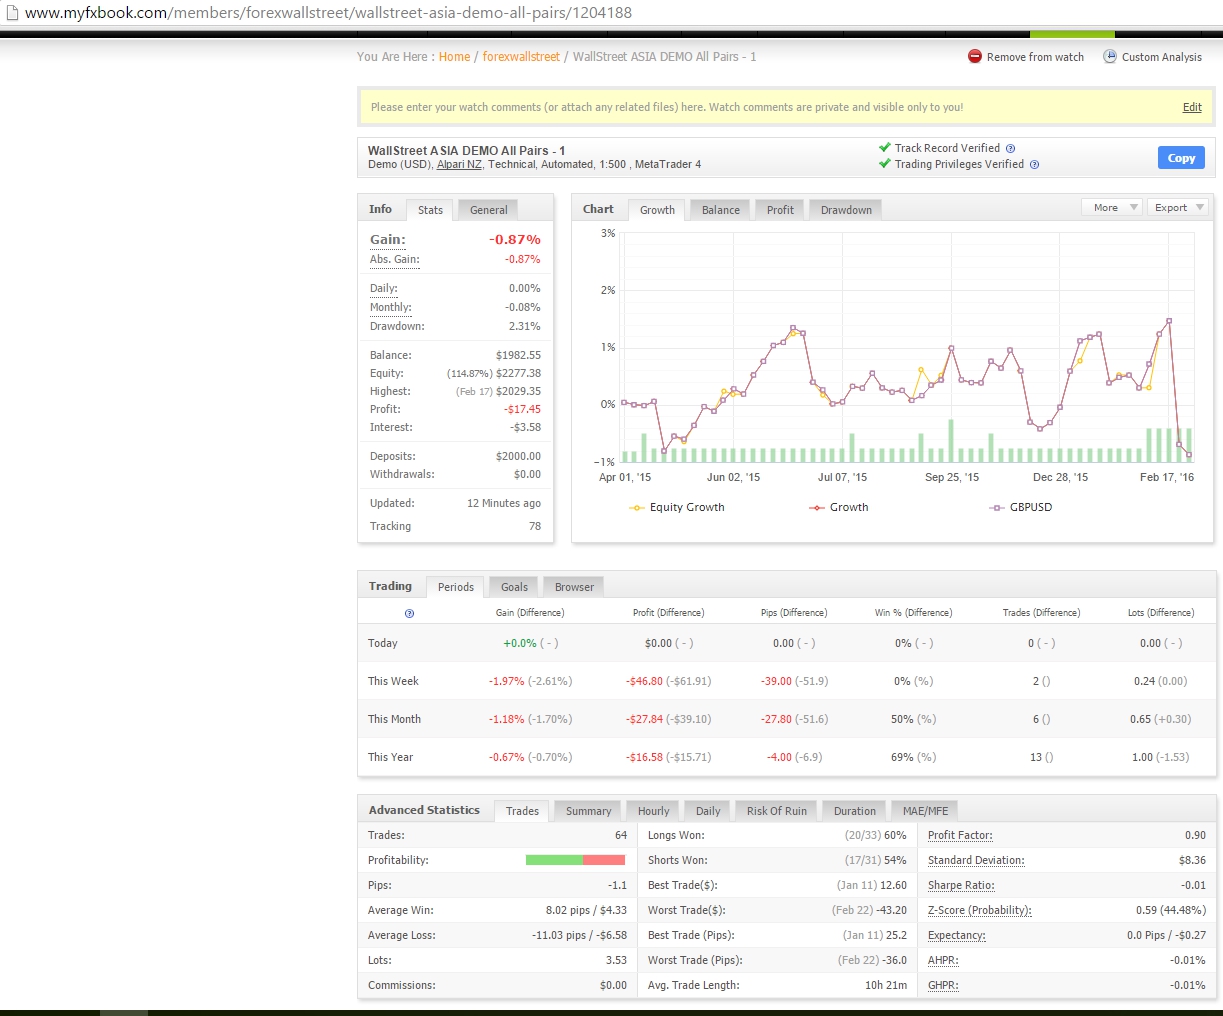The width and height of the screenshot is (1223, 1016).
Task: Click the Custom Analysis chart icon
Action: coord(1110,56)
